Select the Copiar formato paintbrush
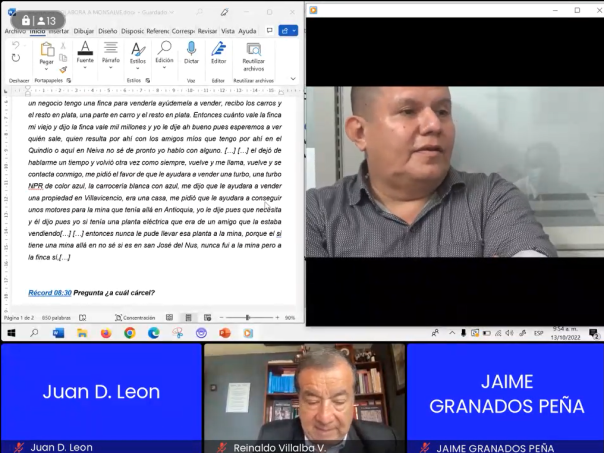This screenshot has height=453, width=604. pyautogui.click(x=63, y=69)
